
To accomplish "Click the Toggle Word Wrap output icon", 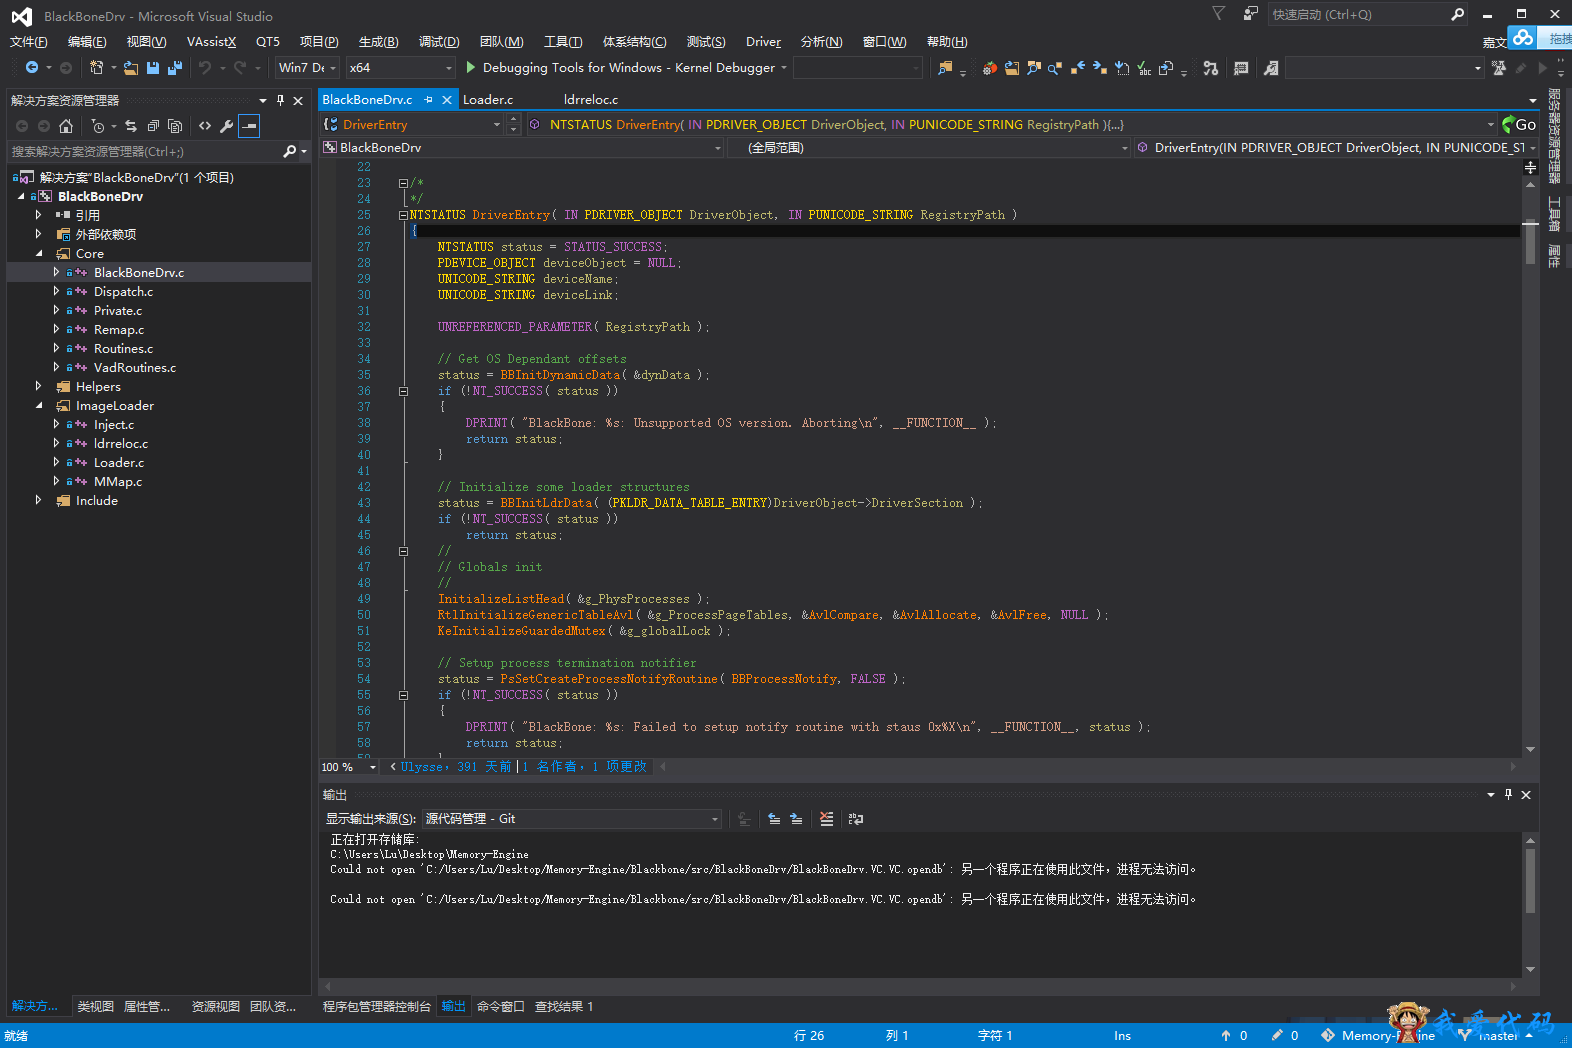I will tap(856, 819).
